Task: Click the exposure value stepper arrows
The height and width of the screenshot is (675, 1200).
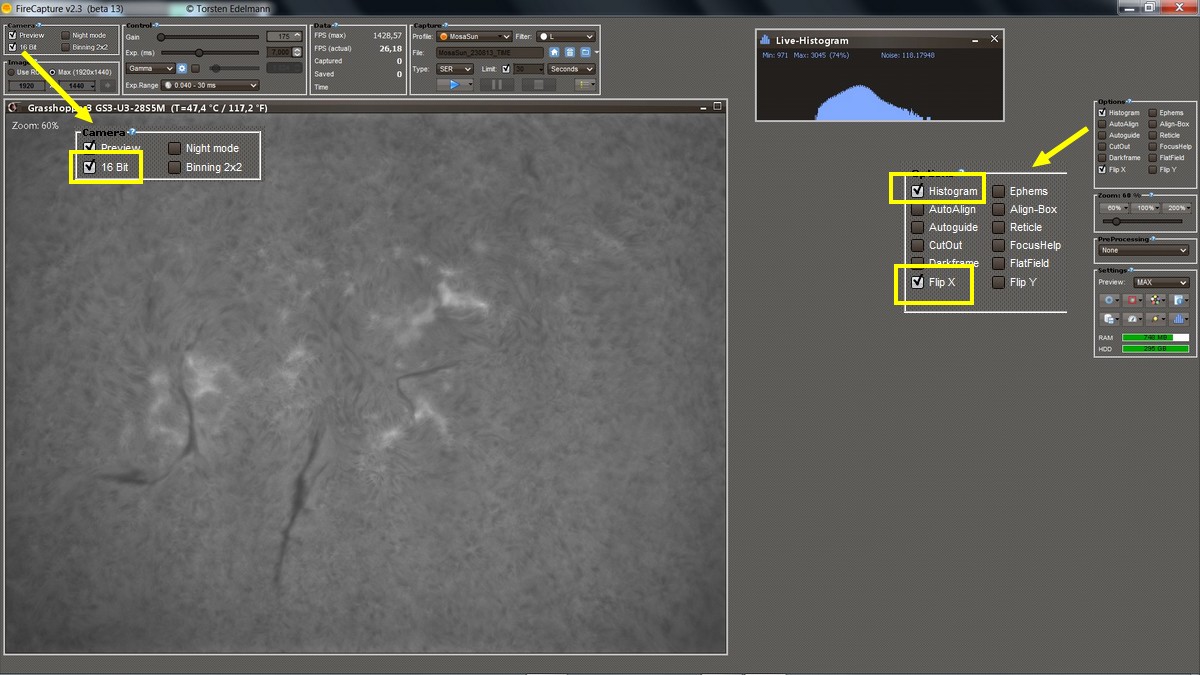Action: point(297,52)
